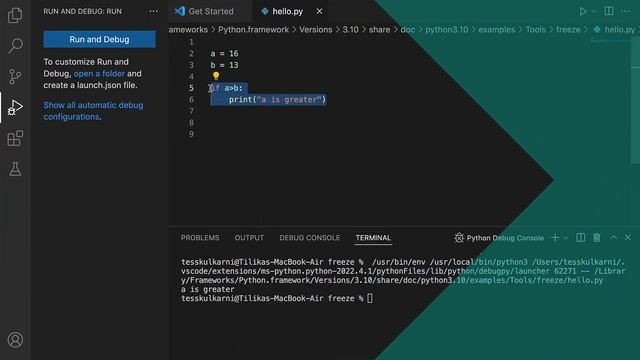Screen dimensions: 640x360
Task: Open Run and Debug panel more actions
Action: 153,11
